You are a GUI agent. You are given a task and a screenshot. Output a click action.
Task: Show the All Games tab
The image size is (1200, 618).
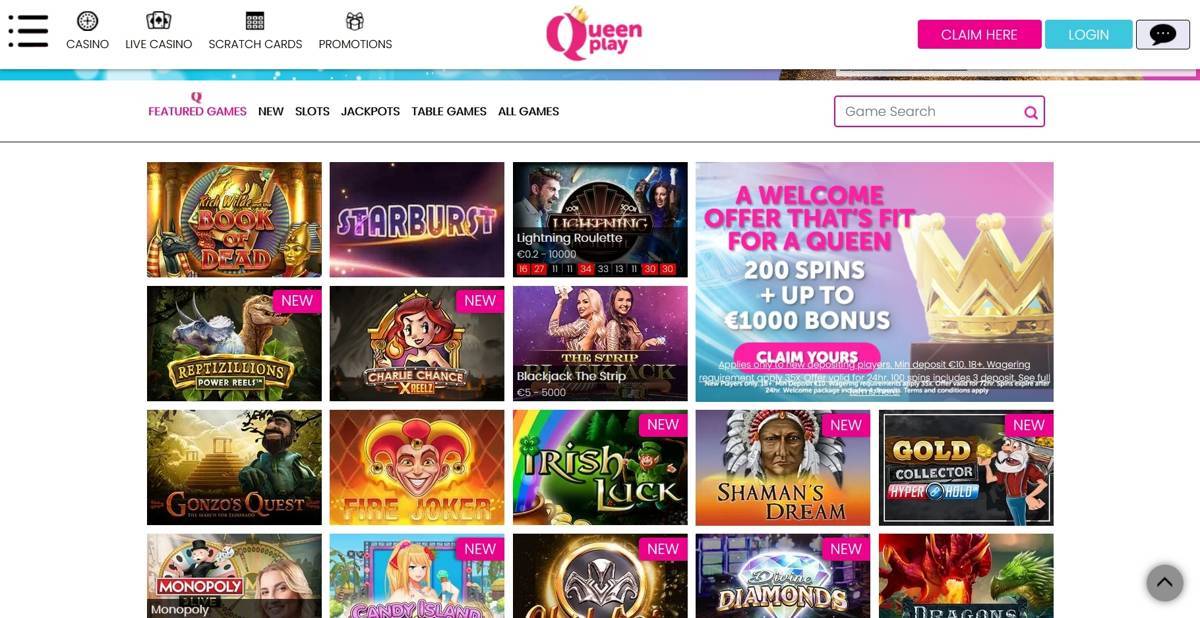(x=528, y=111)
